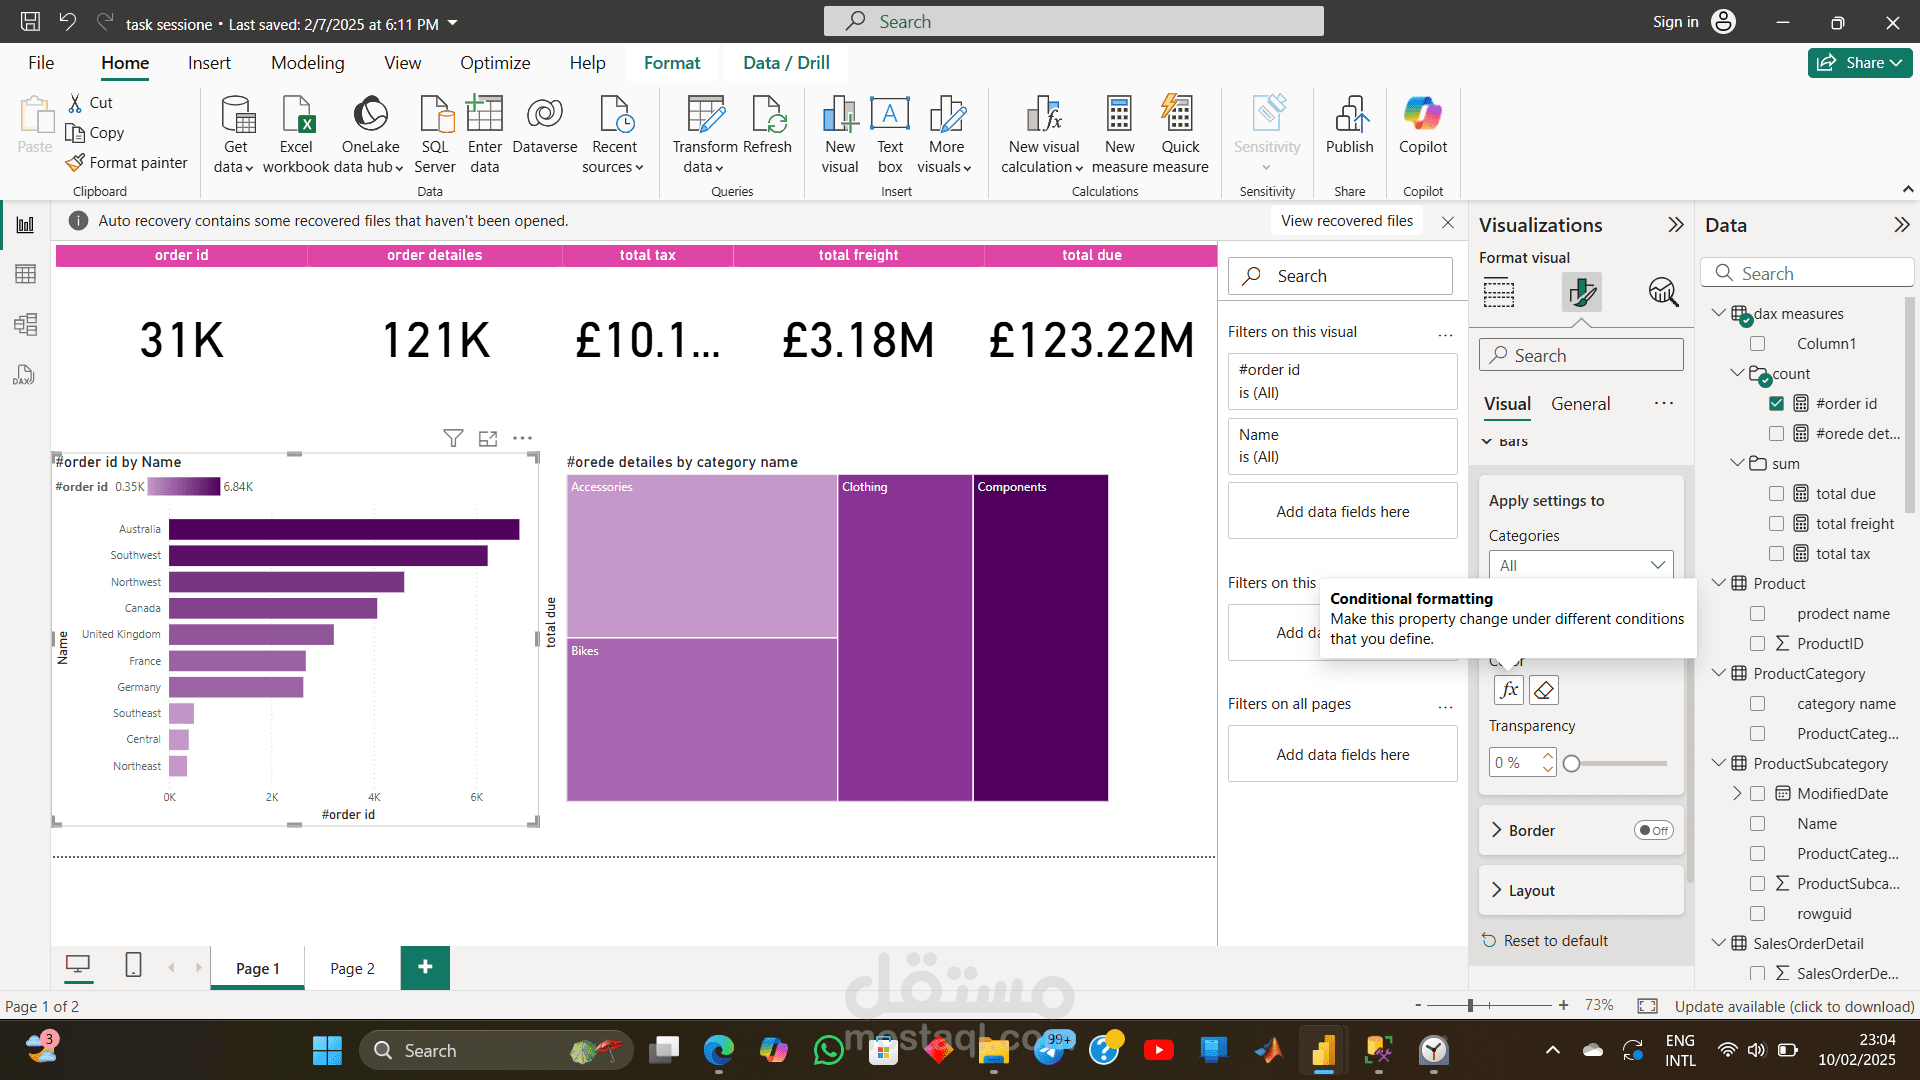Click Reset to default
The width and height of the screenshot is (1920, 1080).
(x=1544, y=941)
